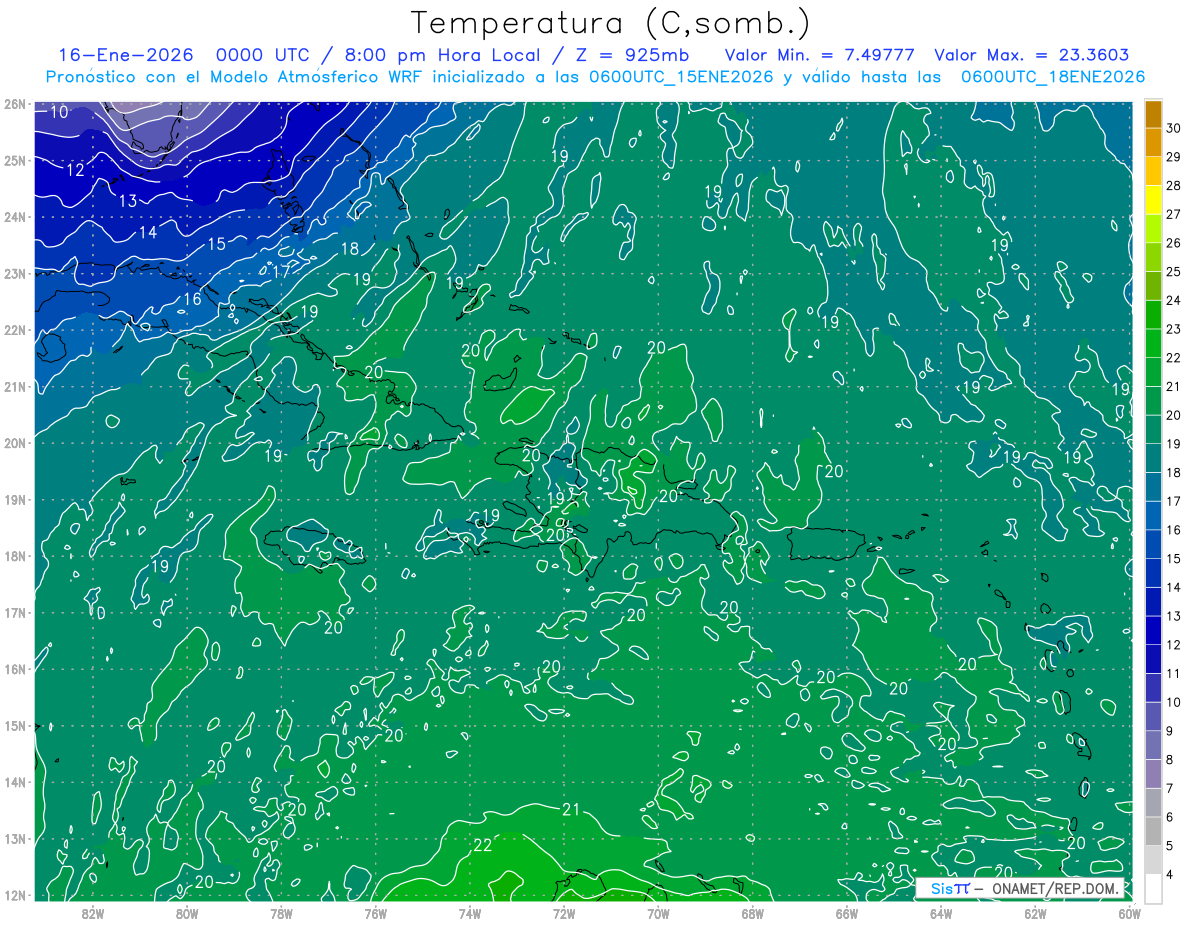Click the bright green swatch between 22 and 23
Viewport: 1200px width, 927px height.
(1153, 343)
